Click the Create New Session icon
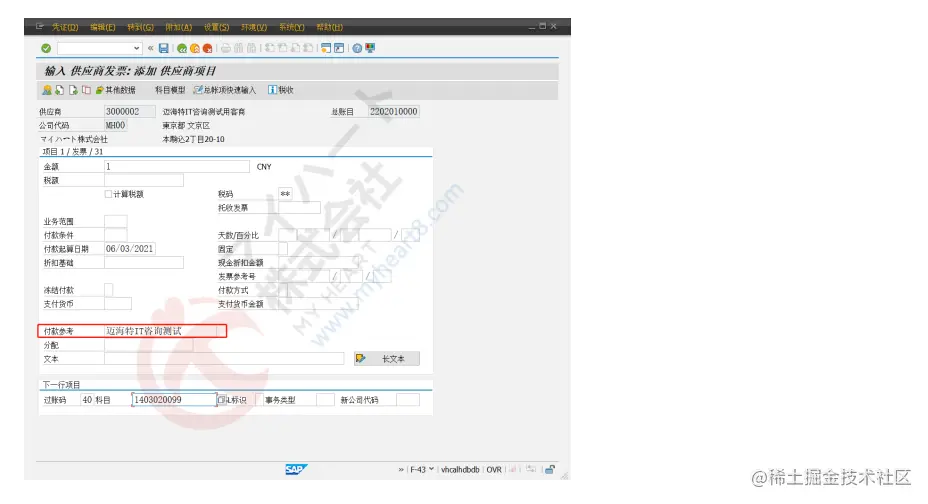The width and height of the screenshot is (928, 504). pos(326,49)
